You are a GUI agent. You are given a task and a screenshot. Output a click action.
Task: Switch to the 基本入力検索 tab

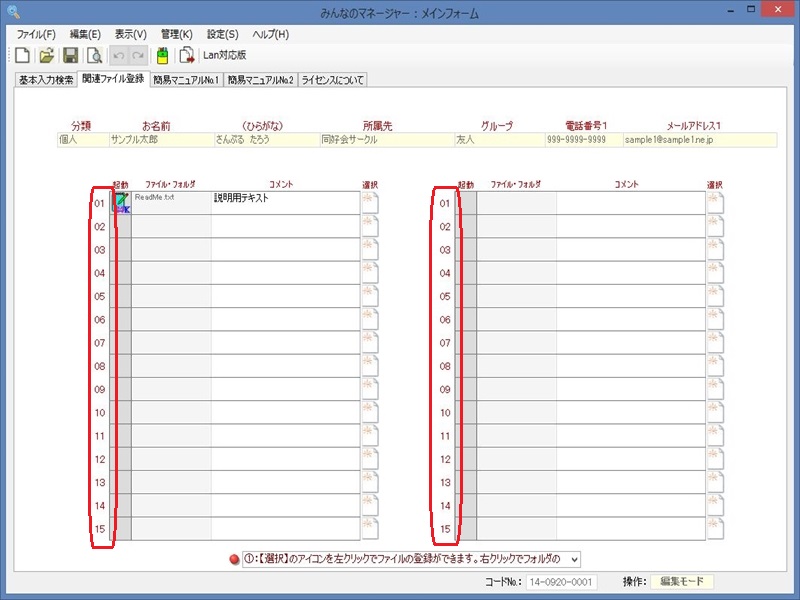46,79
